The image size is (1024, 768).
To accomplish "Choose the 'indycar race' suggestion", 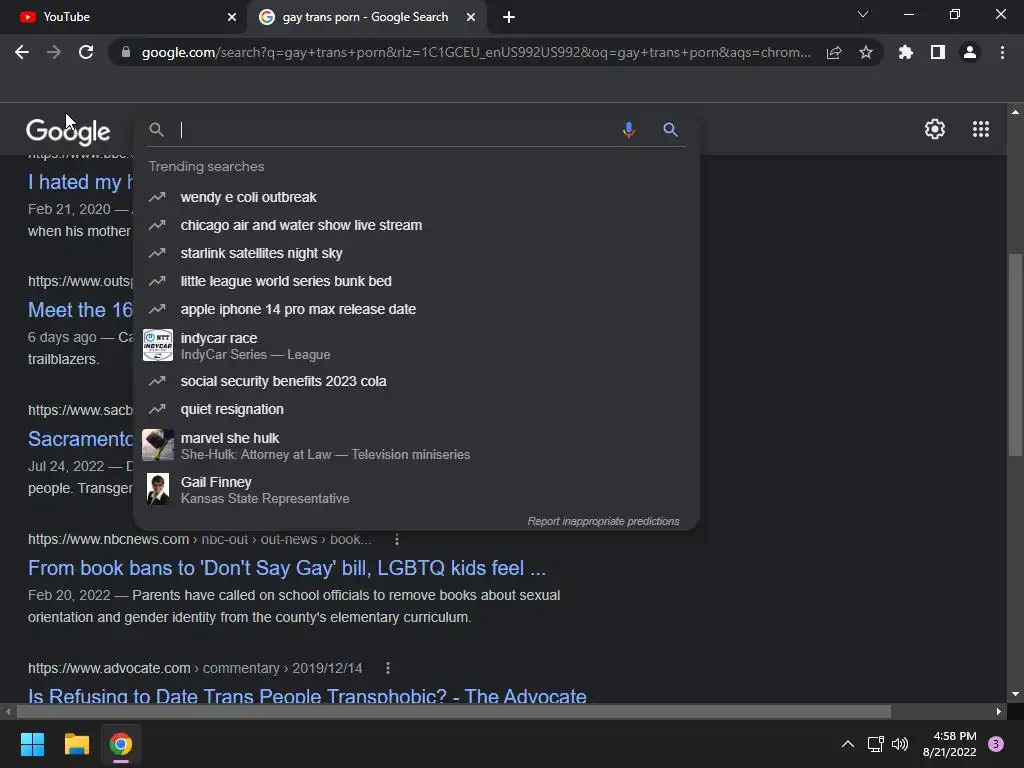I will click(x=416, y=345).
